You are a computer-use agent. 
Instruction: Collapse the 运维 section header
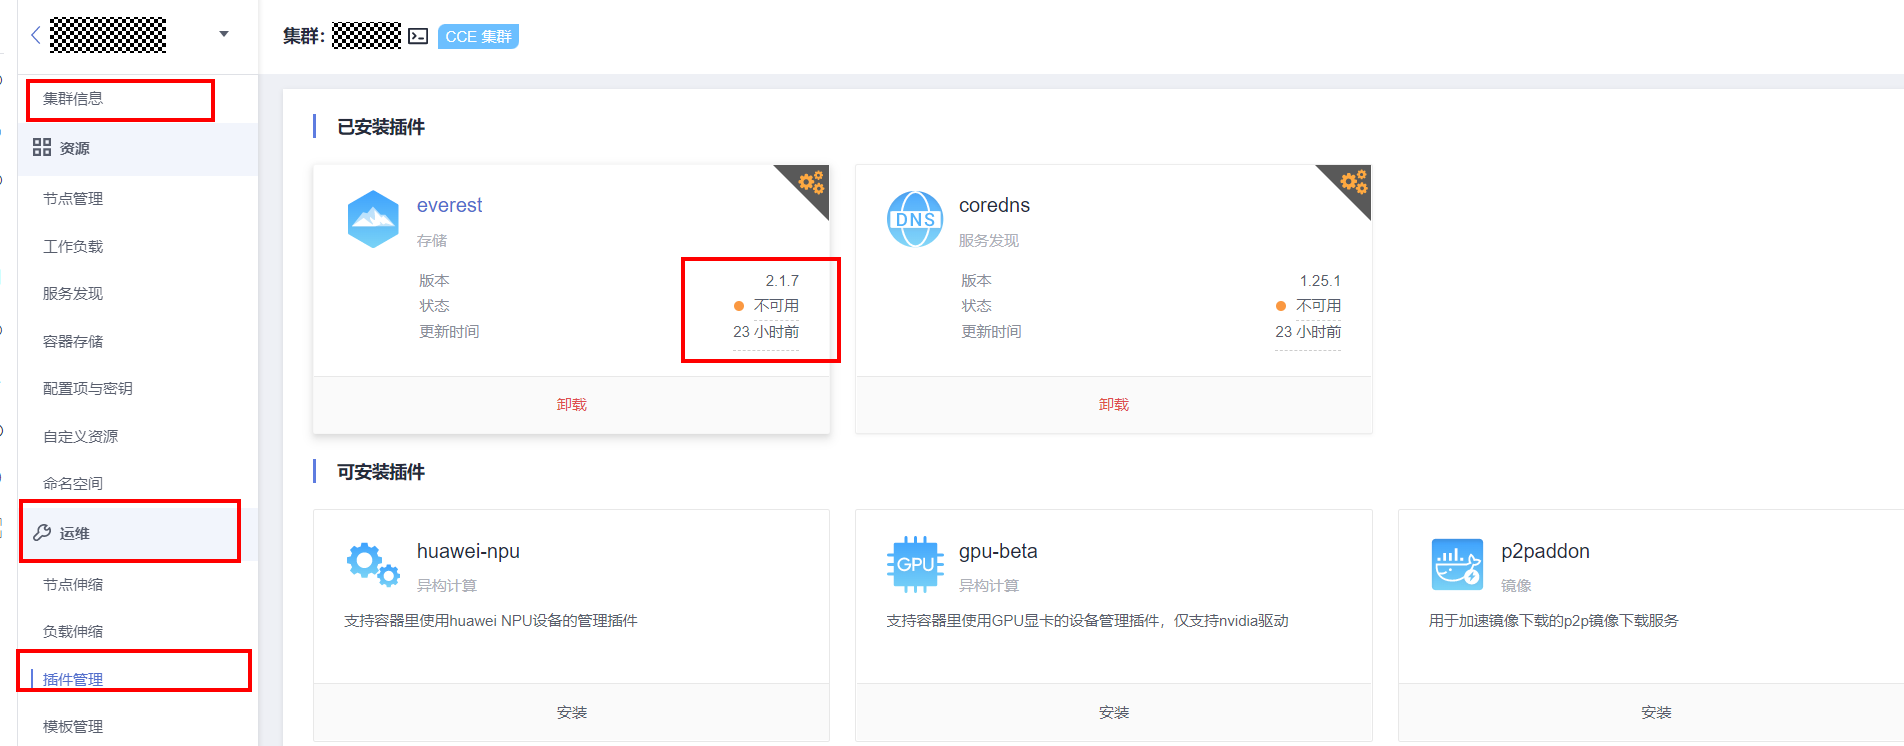point(138,533)
